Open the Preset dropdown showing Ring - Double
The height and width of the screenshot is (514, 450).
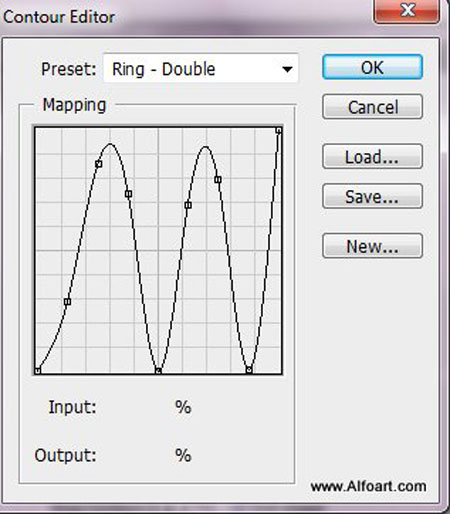pyautogui.click(x=201, y=69)
